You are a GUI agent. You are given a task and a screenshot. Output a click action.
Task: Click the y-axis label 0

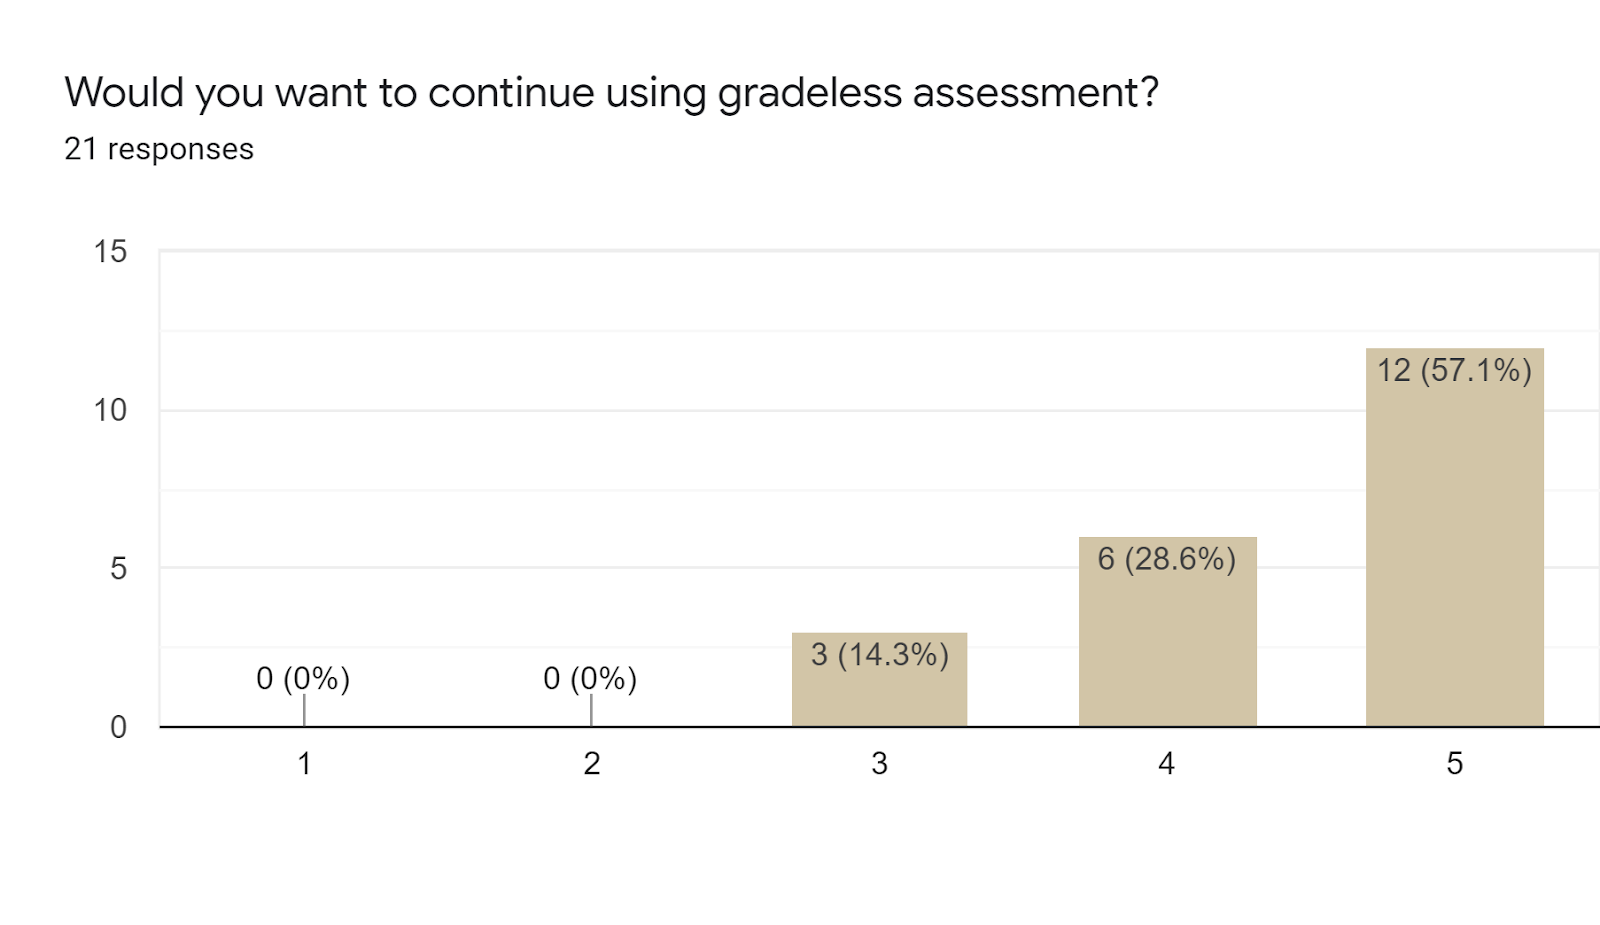click(118, 727)
